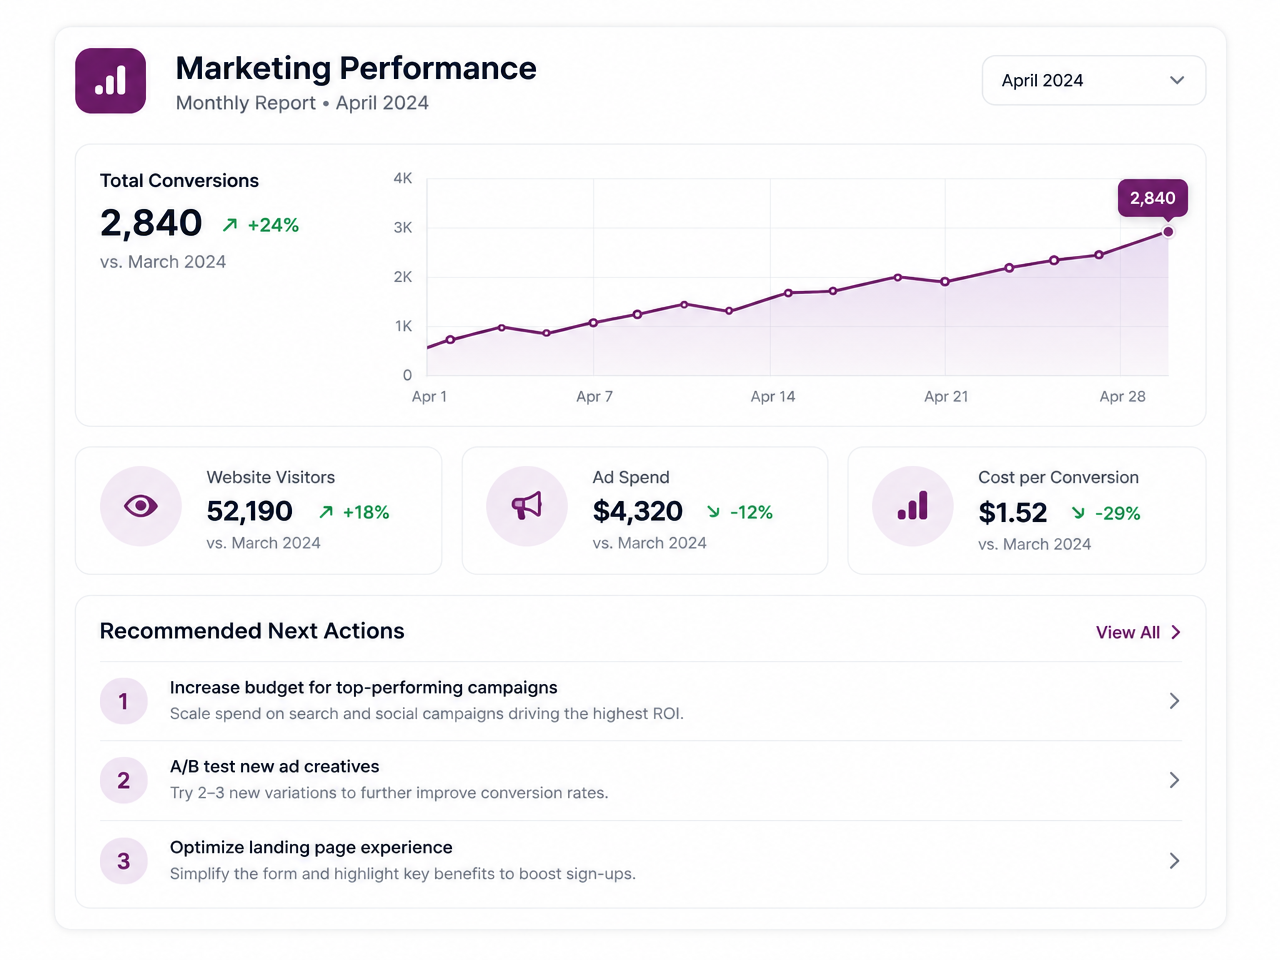
Task: Click the chevron right of View All
Action: click(1176, 632)
